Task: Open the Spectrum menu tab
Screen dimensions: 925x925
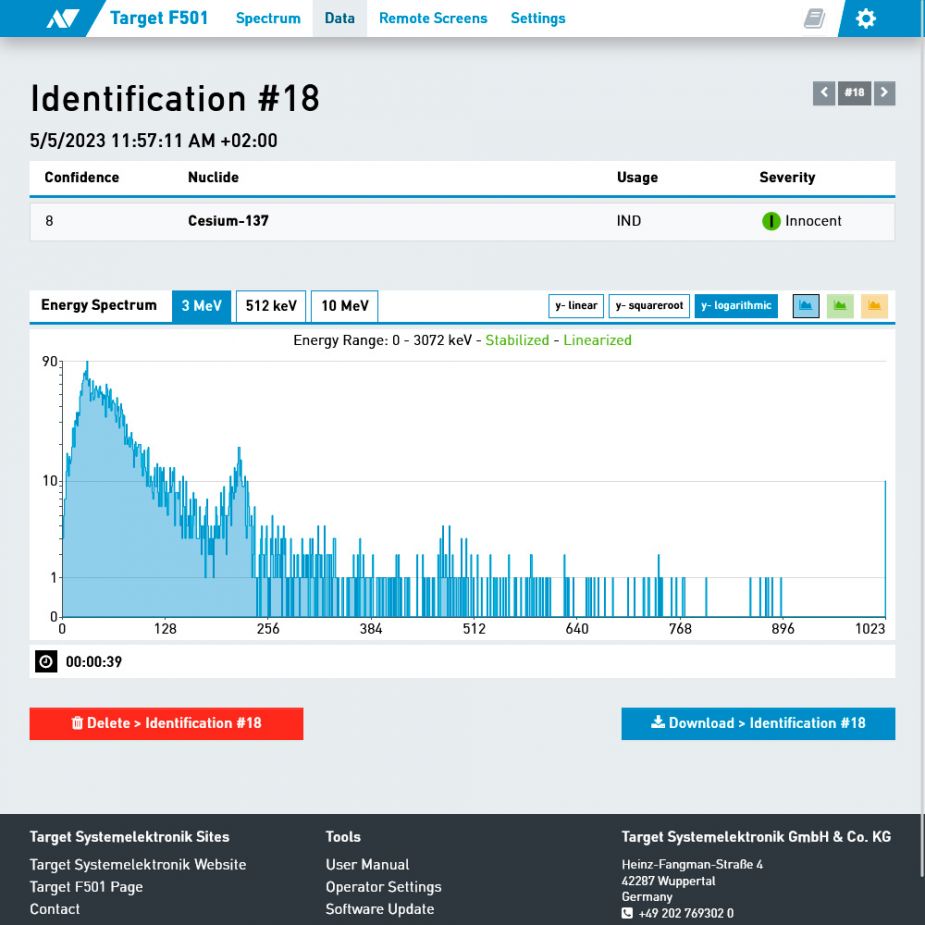Action: (x=268, y=18)
